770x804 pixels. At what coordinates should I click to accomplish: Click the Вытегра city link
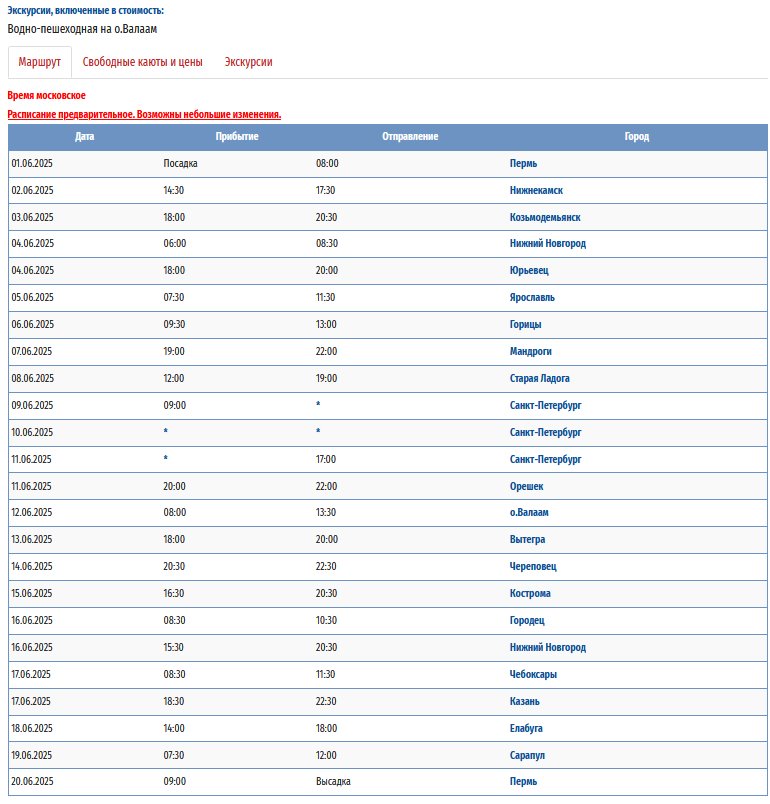[527, 539]
